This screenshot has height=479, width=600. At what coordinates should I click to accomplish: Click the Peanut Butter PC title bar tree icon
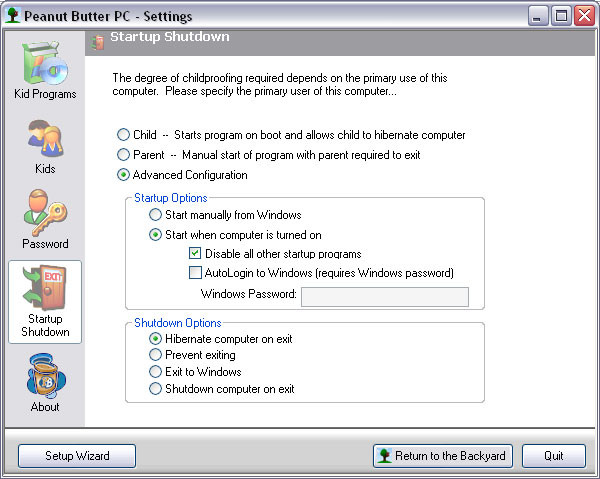tap(13, 15)
